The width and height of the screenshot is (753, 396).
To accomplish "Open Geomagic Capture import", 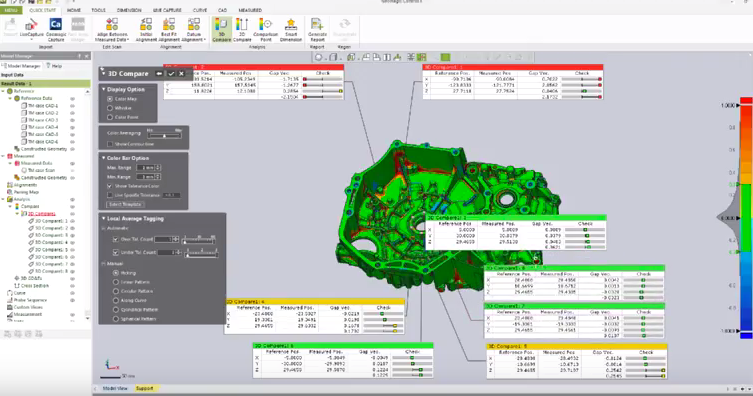I will (56, 30).
